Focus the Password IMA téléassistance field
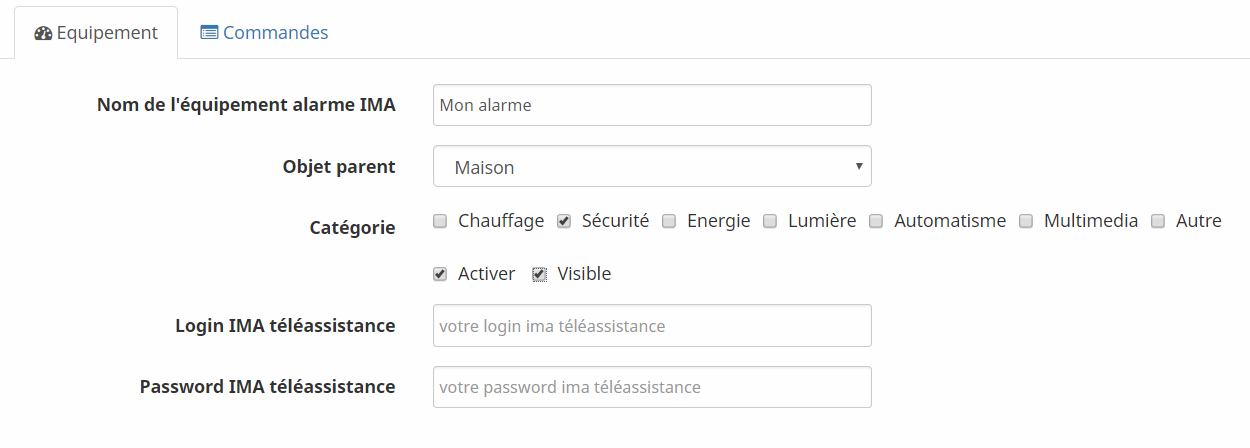The width and height of the screenshot is (1250, 448). pos(652,387)
